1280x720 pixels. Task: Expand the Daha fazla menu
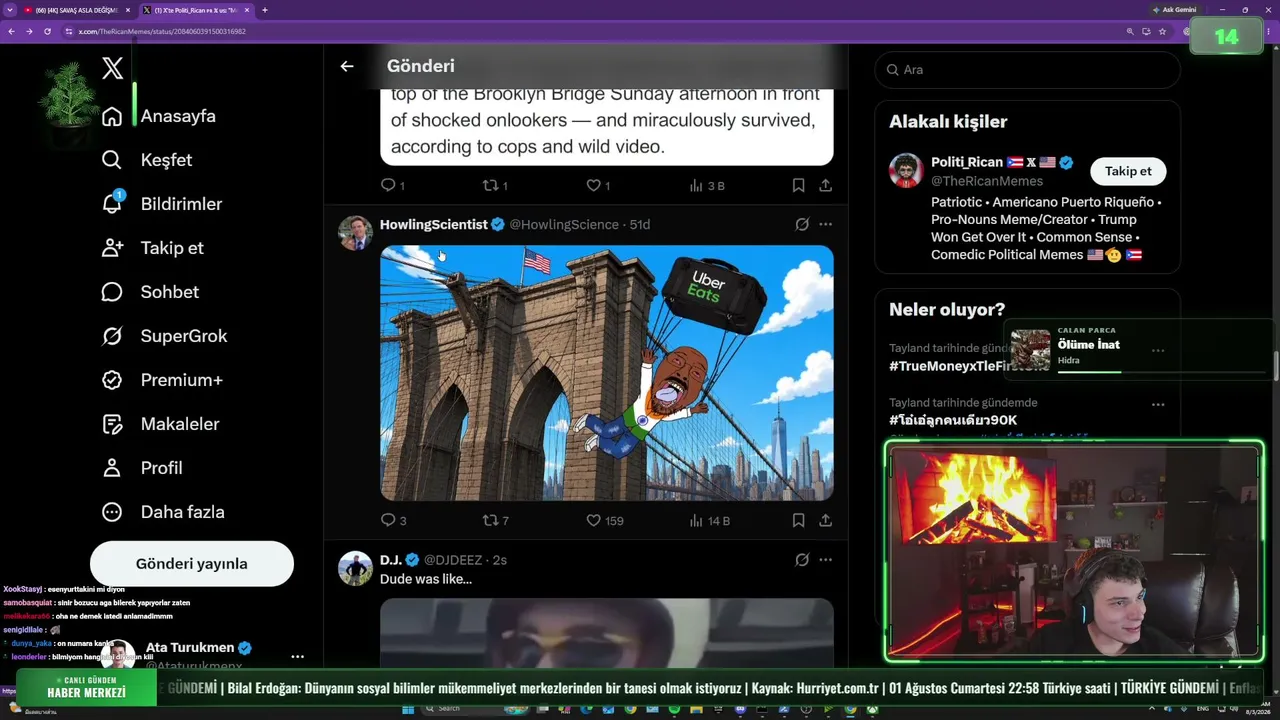163,512
